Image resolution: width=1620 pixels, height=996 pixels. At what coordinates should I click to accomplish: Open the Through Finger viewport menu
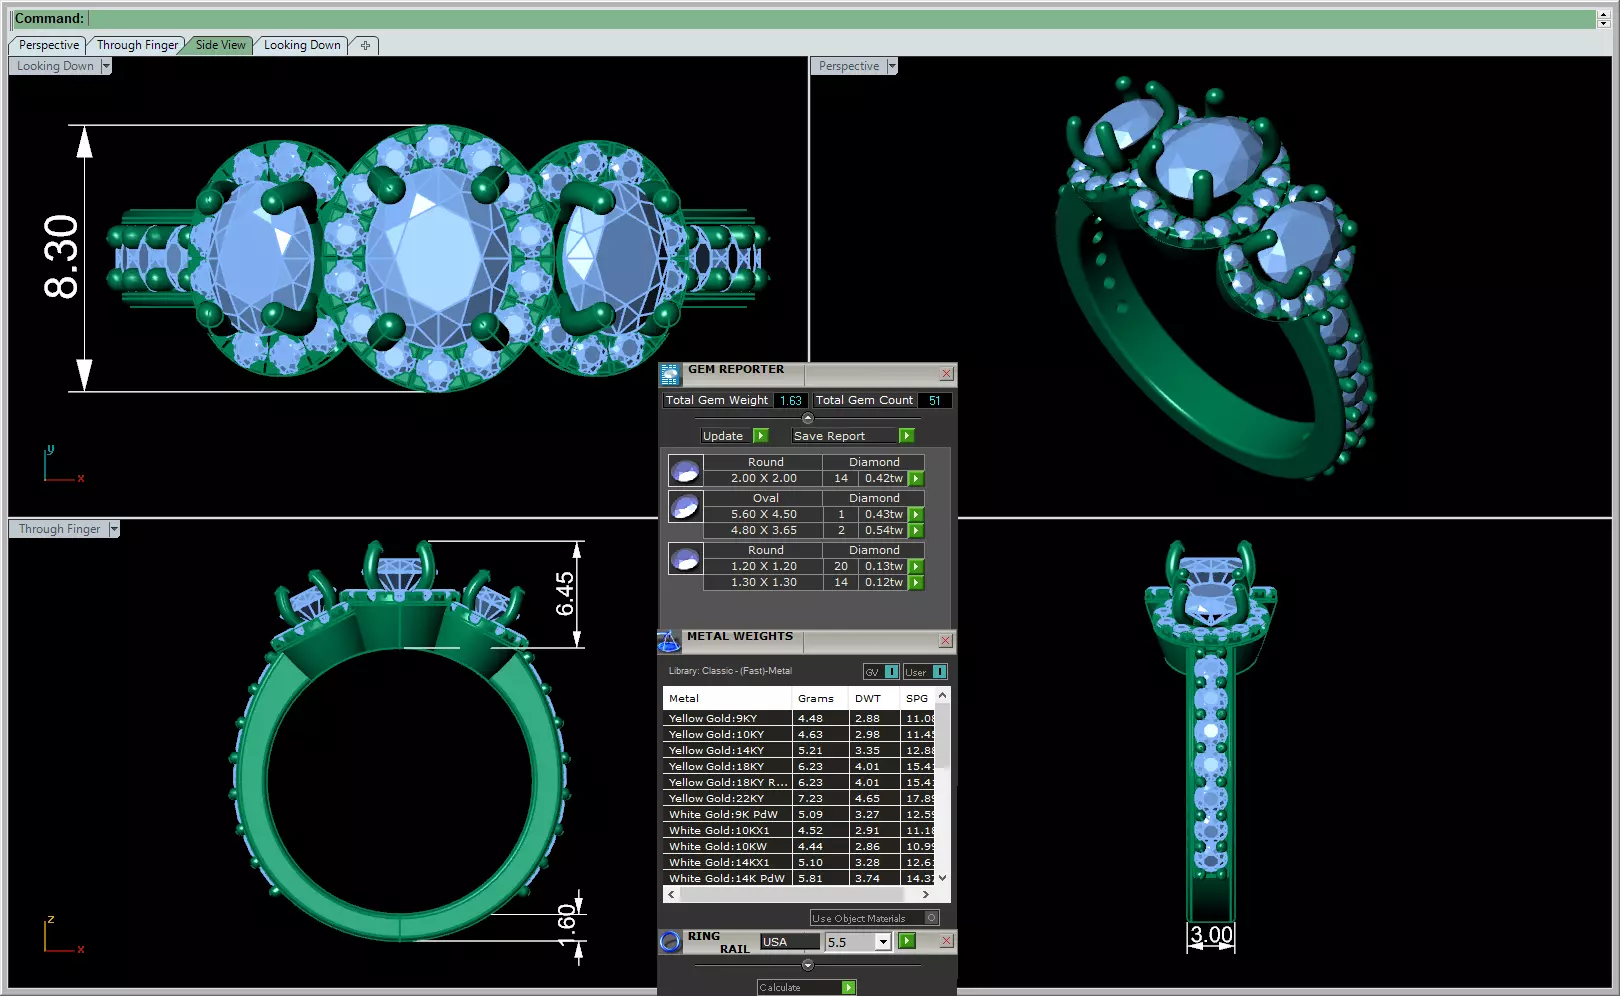(114, 529)
